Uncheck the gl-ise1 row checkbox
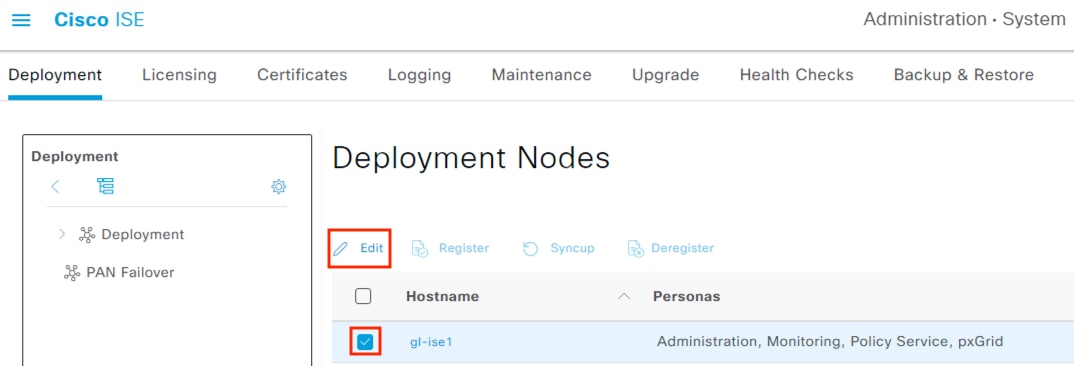Screen dimensions: 1074x366 tap(365, 341)
